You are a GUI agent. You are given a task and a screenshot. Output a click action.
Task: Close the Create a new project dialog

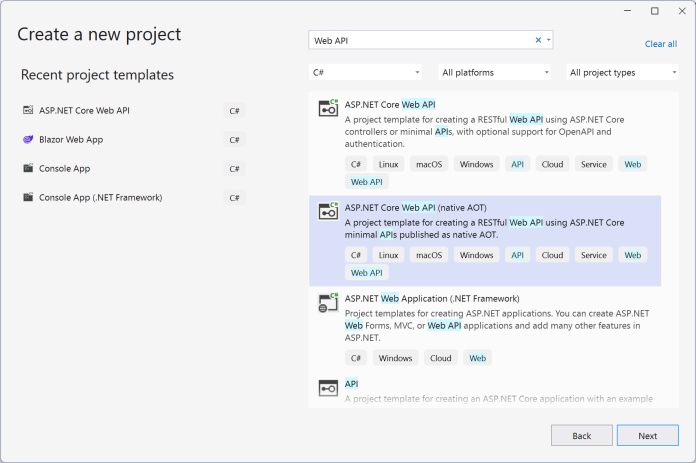pyautogui.click(x=682, y=11)
